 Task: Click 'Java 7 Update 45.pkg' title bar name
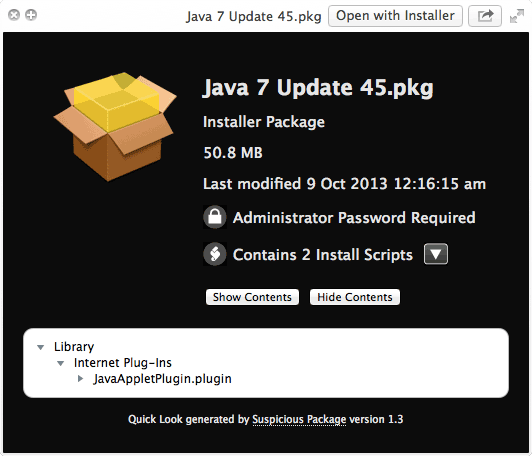[253, 17]
